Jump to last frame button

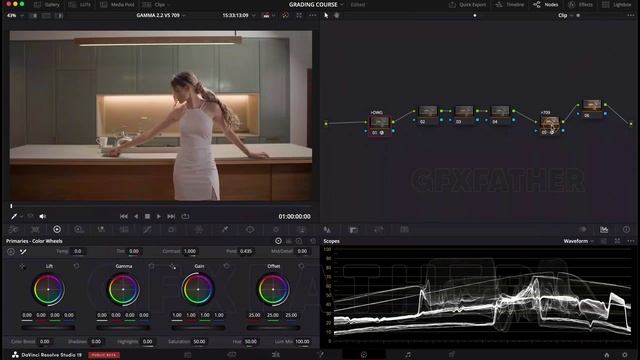pyautogui.click(x=171, y=216)
